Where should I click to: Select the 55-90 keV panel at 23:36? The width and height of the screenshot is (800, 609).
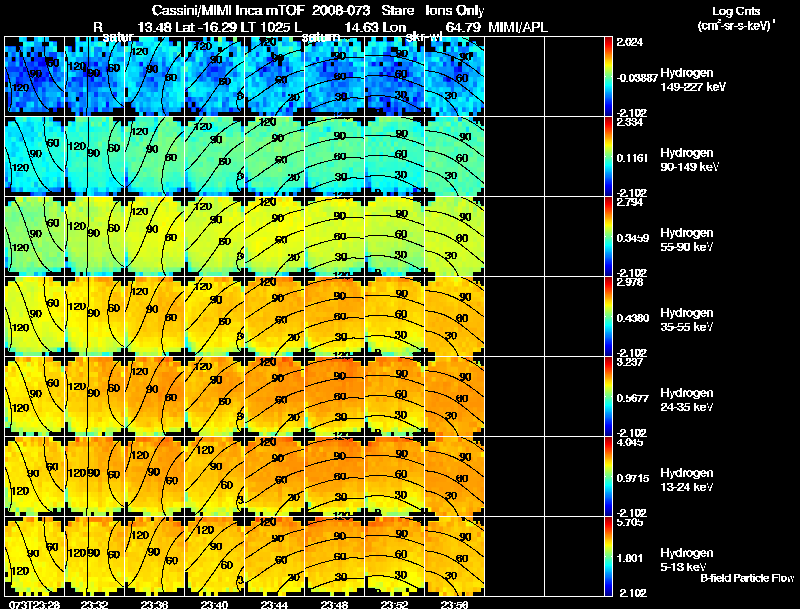(x=155, y=237)
